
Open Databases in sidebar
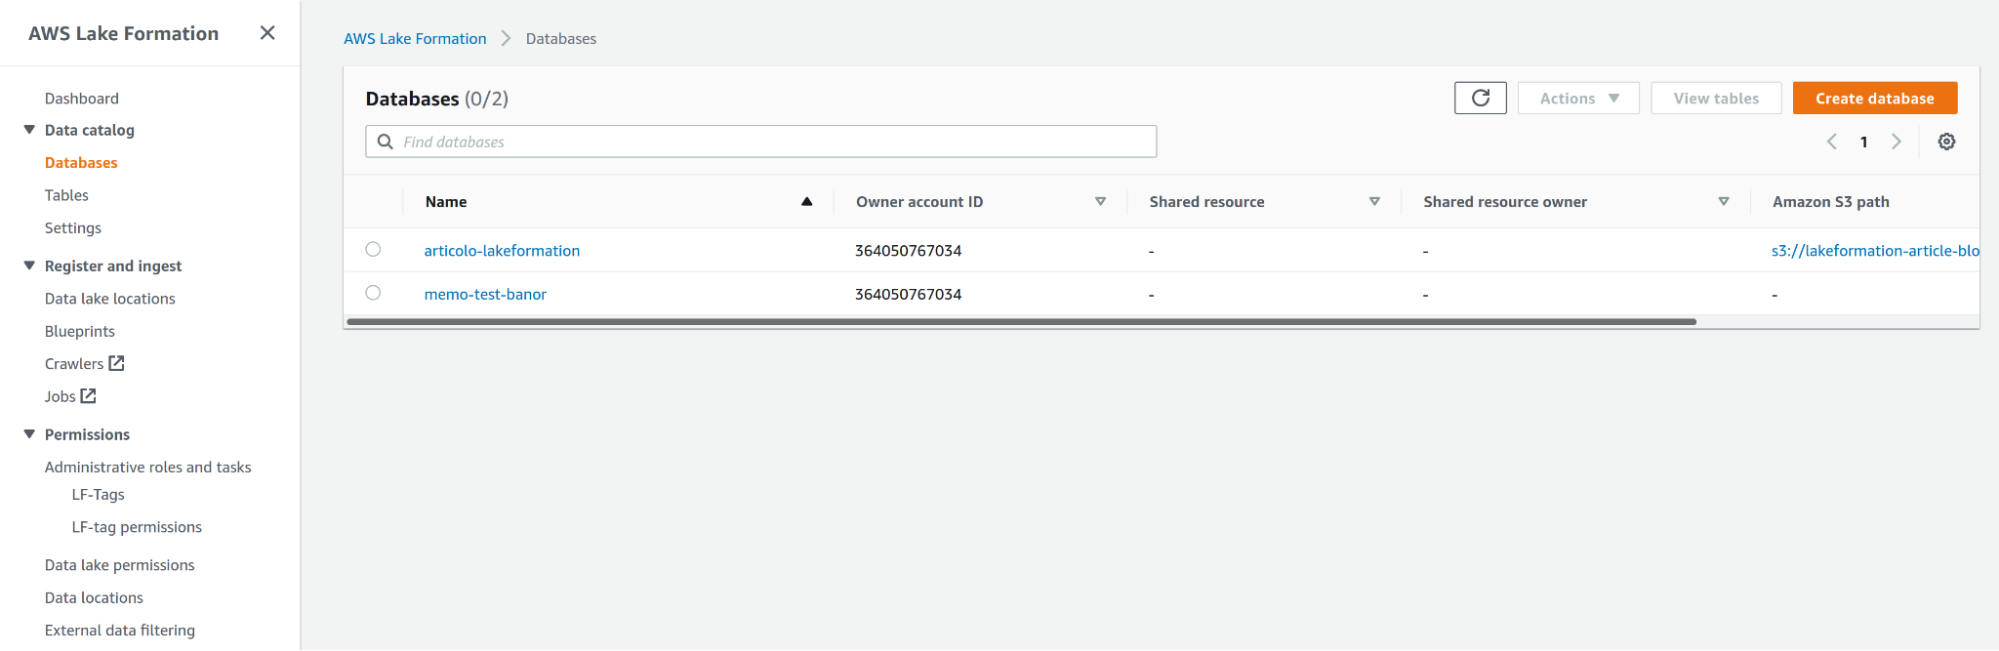(x=81, y=163)
